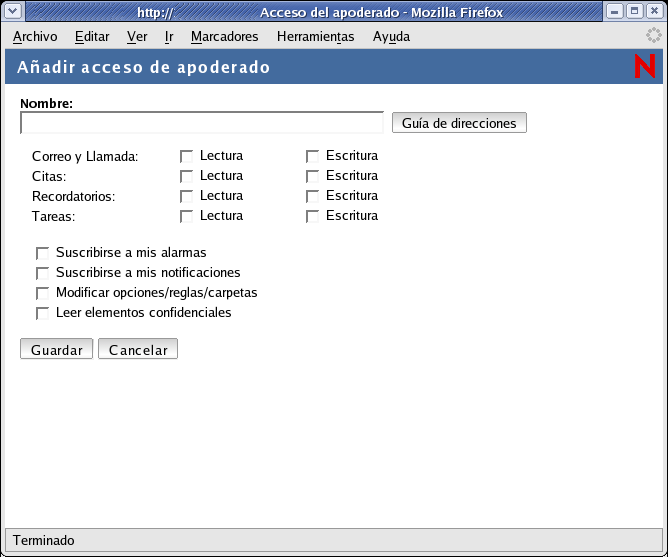Click the Nombre text field
Viewport: 668px width, 557px height.
(202, 123)
